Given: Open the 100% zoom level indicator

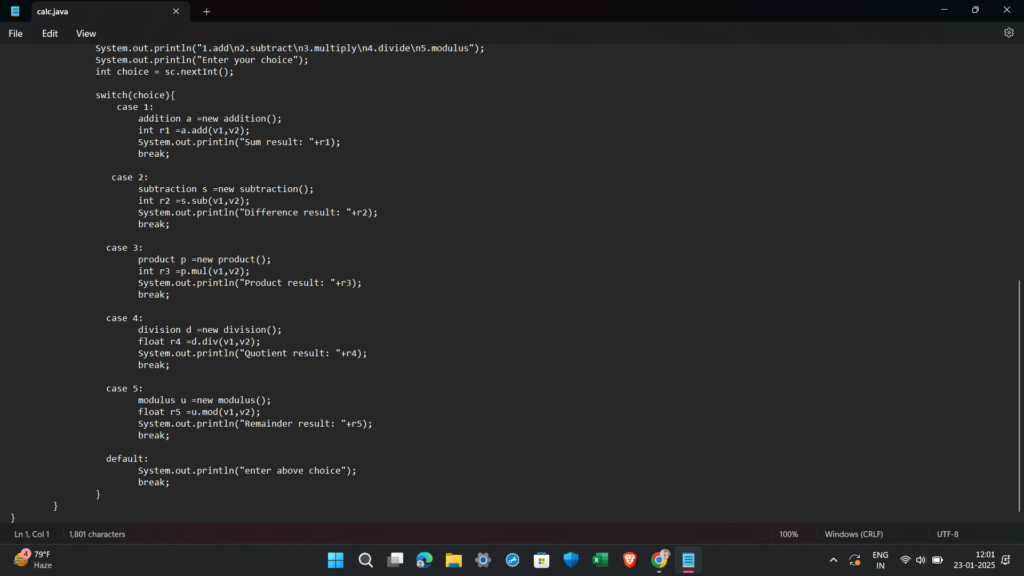Looking at the screenshot, I should [x=788, y=534].
